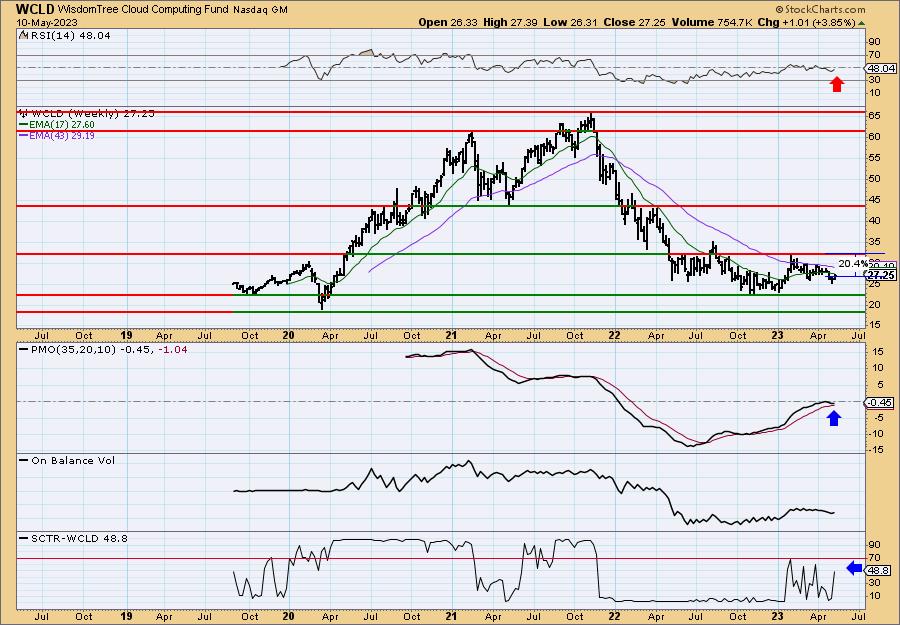Click the Nasdaq GM exchange label
This screenshot has height=625, width=900.
[x=261, y=10]
